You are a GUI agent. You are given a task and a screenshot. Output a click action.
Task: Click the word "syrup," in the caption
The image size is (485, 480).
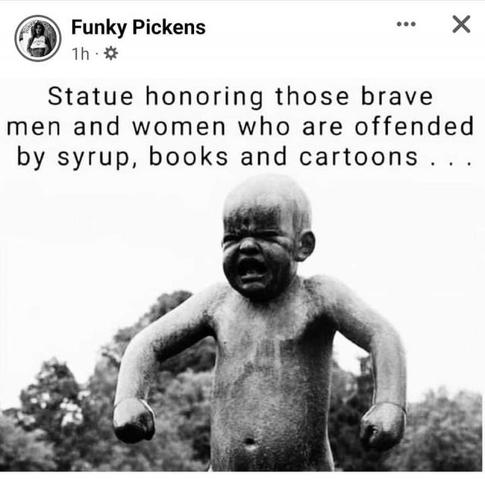pos(98,158)
